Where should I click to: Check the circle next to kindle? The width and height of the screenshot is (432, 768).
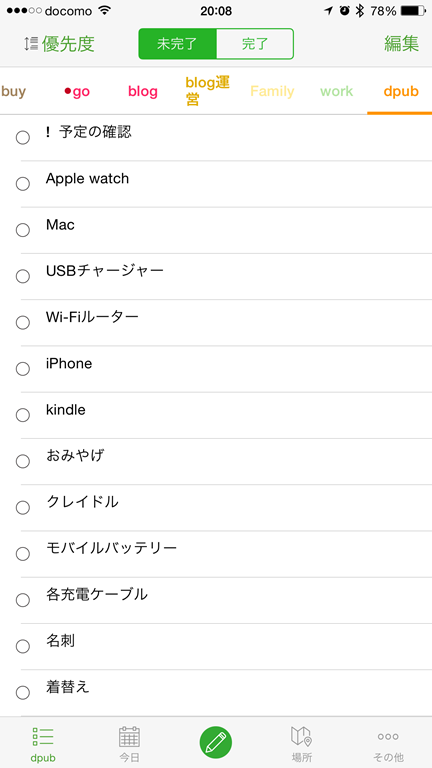click(23, 415)
